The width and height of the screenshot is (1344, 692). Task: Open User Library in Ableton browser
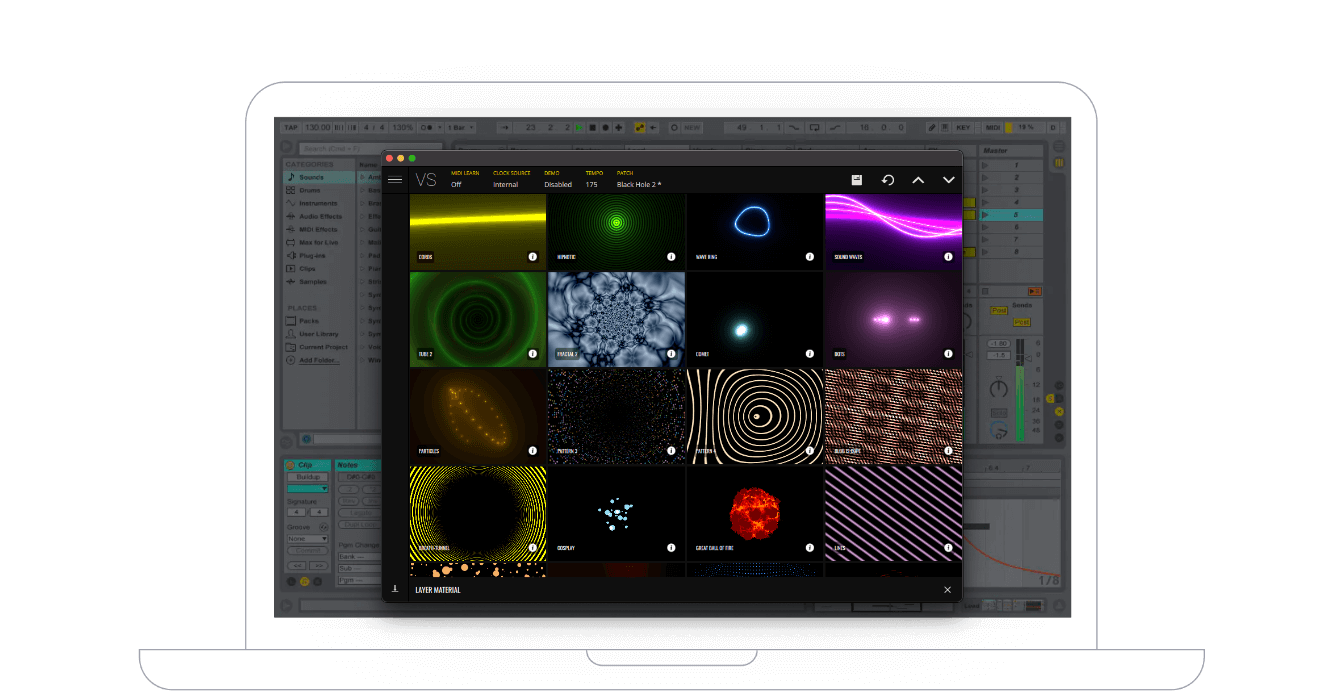tap(318, 334)
